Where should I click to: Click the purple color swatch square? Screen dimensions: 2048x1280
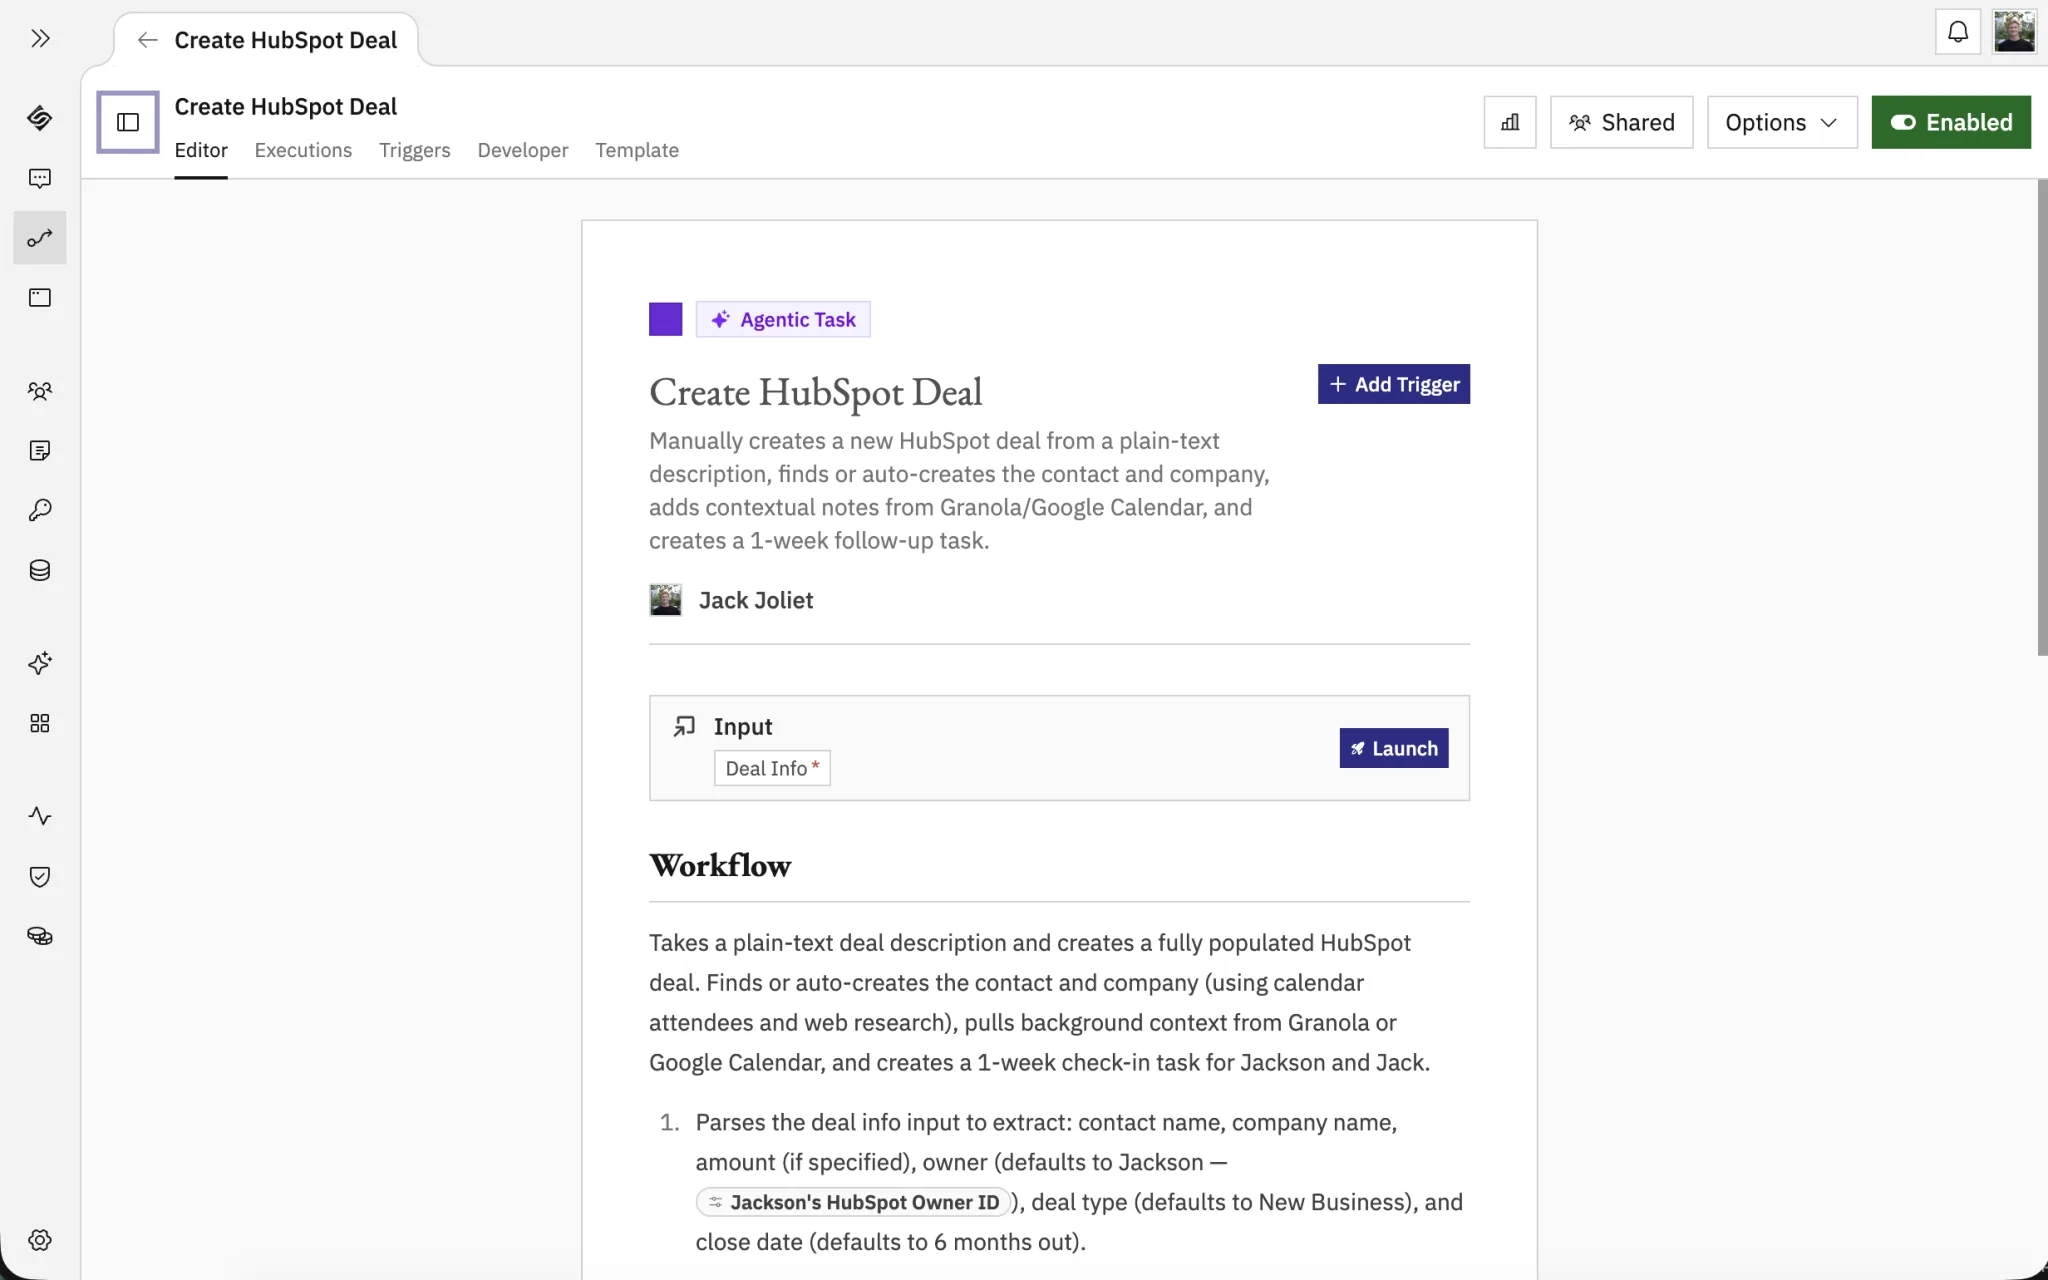click(666, 319)
